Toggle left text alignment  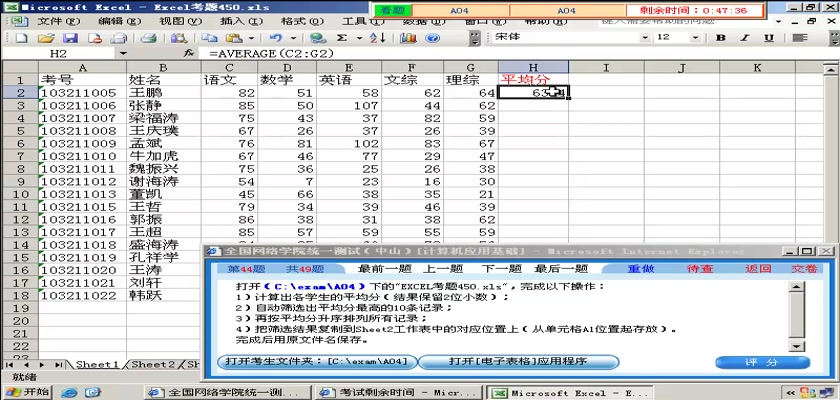point(800,37)
